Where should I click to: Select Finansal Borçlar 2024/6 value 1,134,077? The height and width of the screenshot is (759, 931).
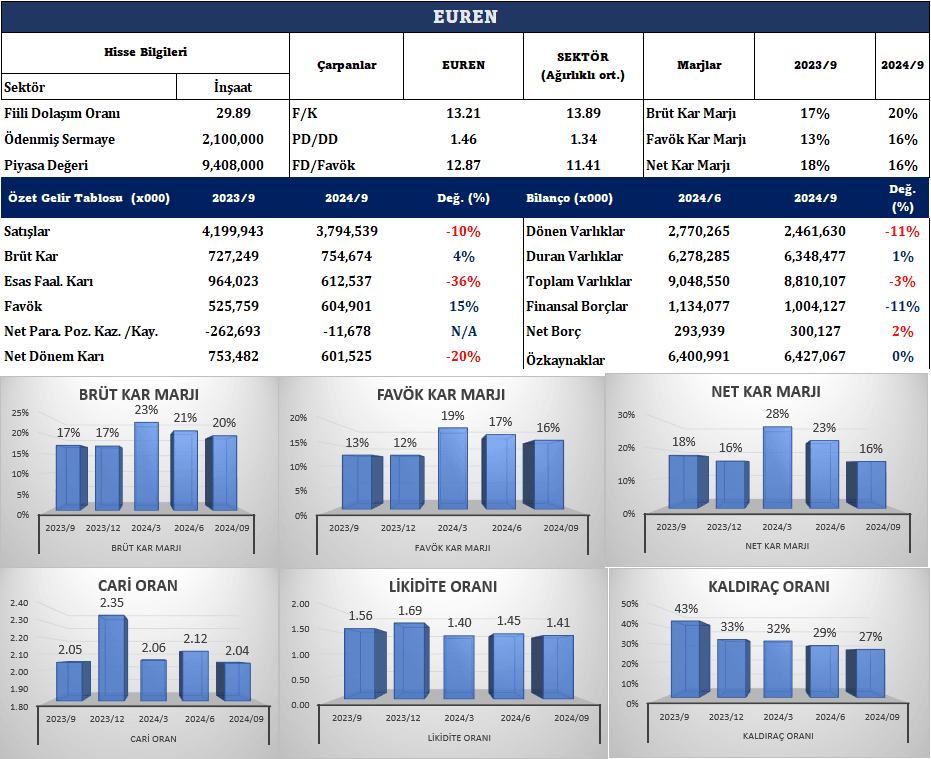699,306
